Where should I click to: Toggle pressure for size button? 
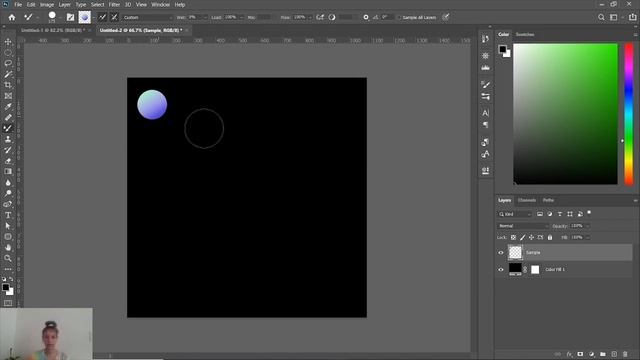point(446,17)
